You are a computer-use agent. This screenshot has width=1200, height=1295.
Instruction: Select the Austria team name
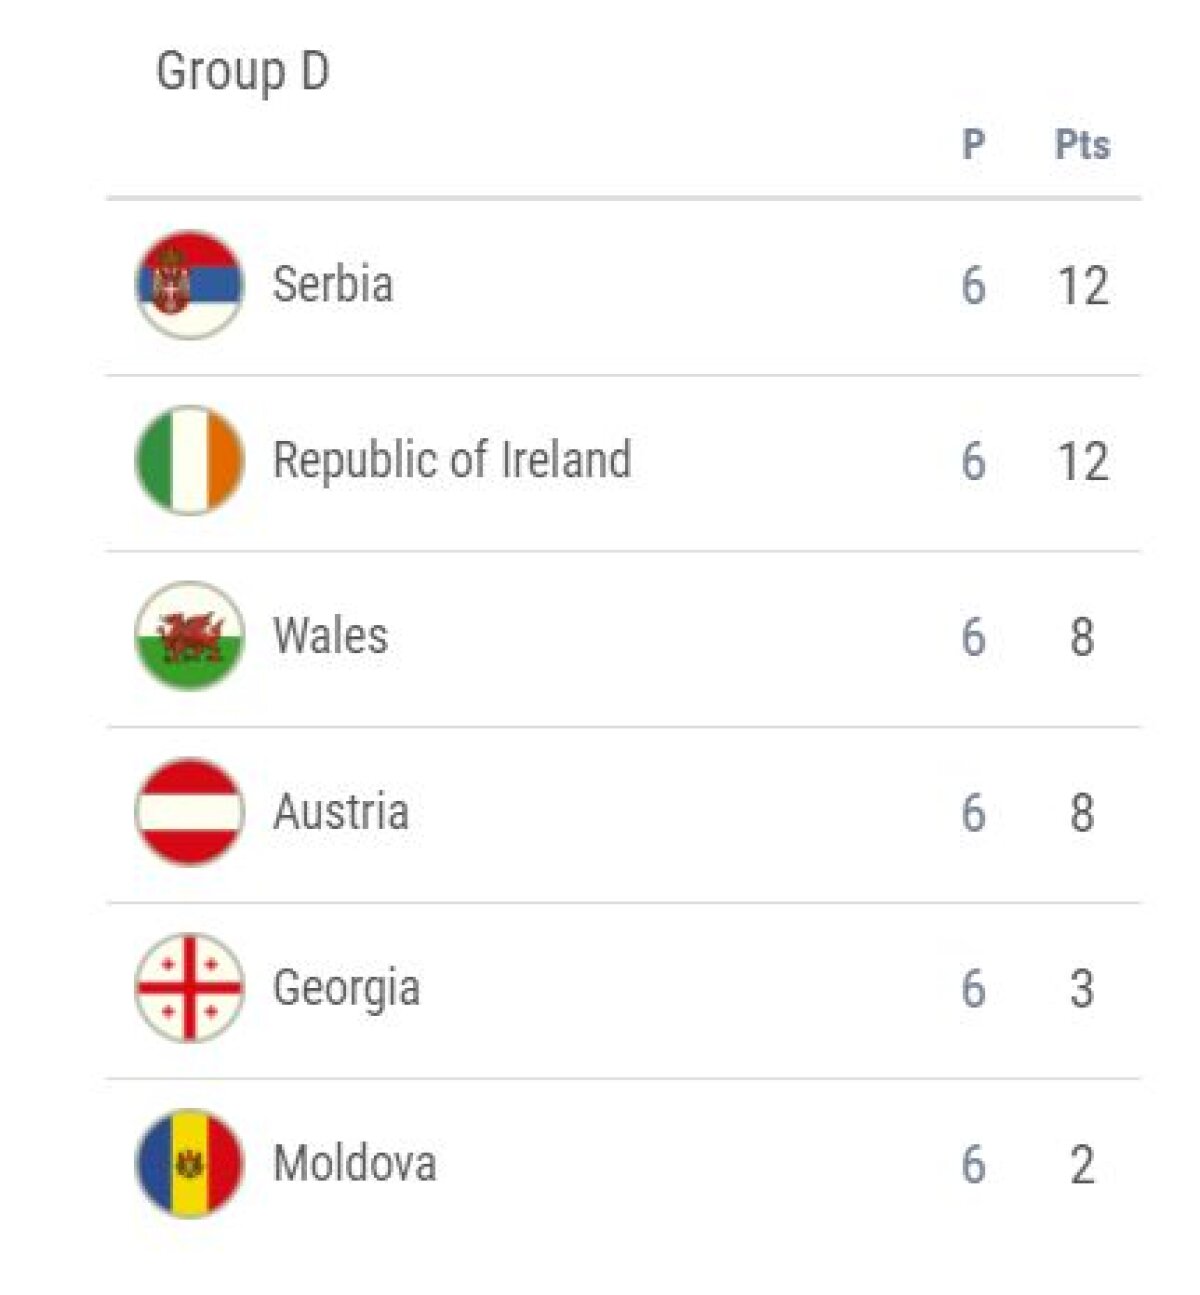[341, 812]
